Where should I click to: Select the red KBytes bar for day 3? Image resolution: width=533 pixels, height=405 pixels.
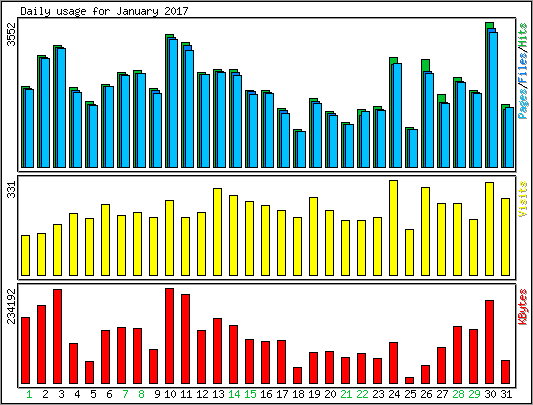[x=57, y=336]
